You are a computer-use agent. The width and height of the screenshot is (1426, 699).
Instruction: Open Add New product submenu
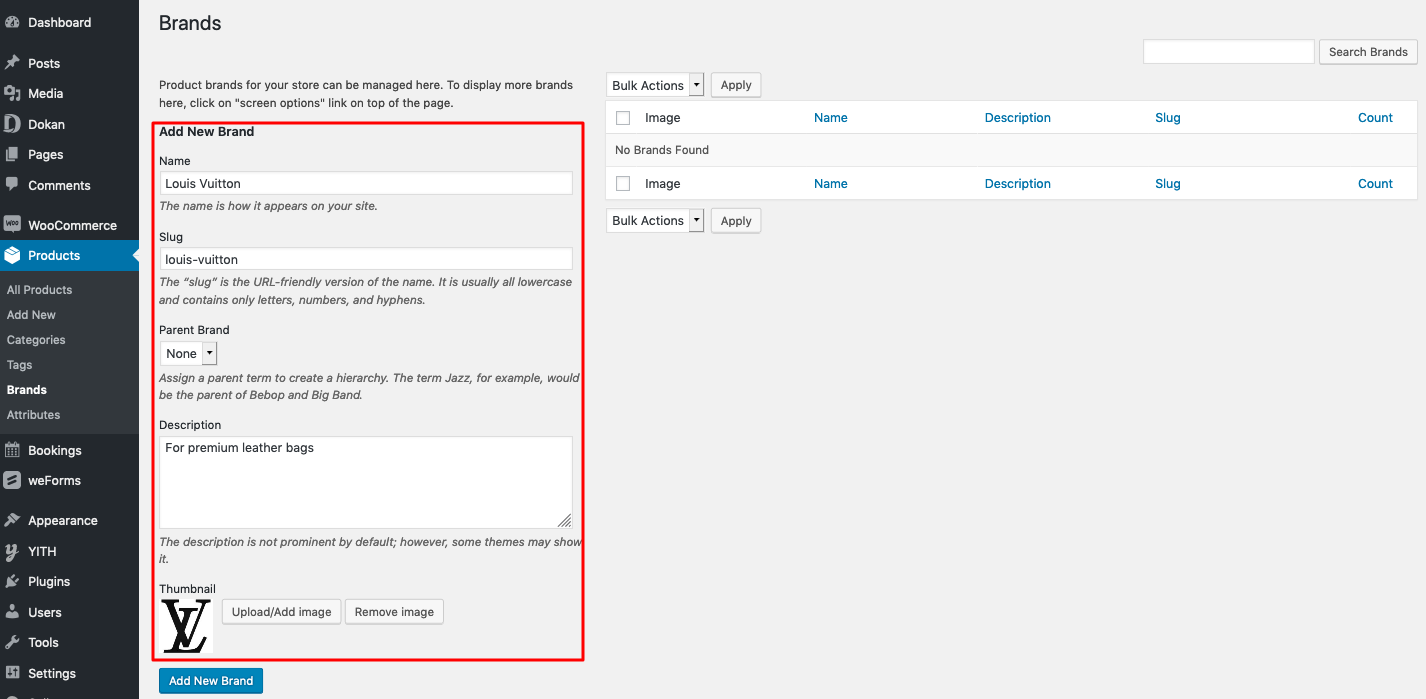pos(31,315)
